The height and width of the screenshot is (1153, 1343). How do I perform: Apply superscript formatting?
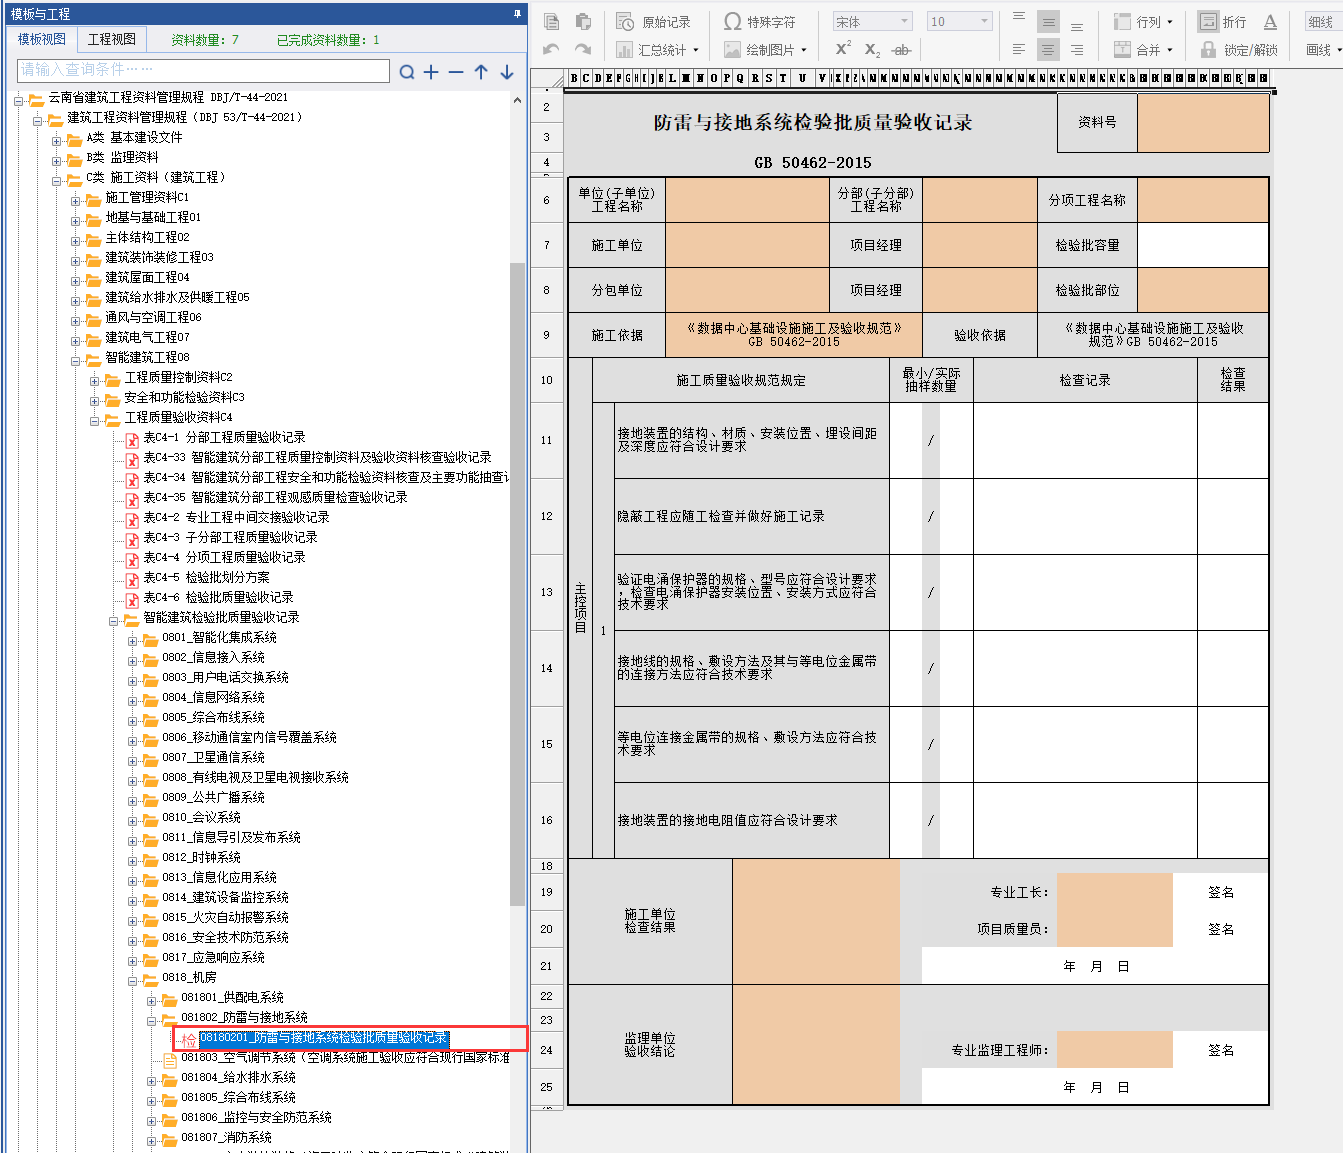pos(843,49)
